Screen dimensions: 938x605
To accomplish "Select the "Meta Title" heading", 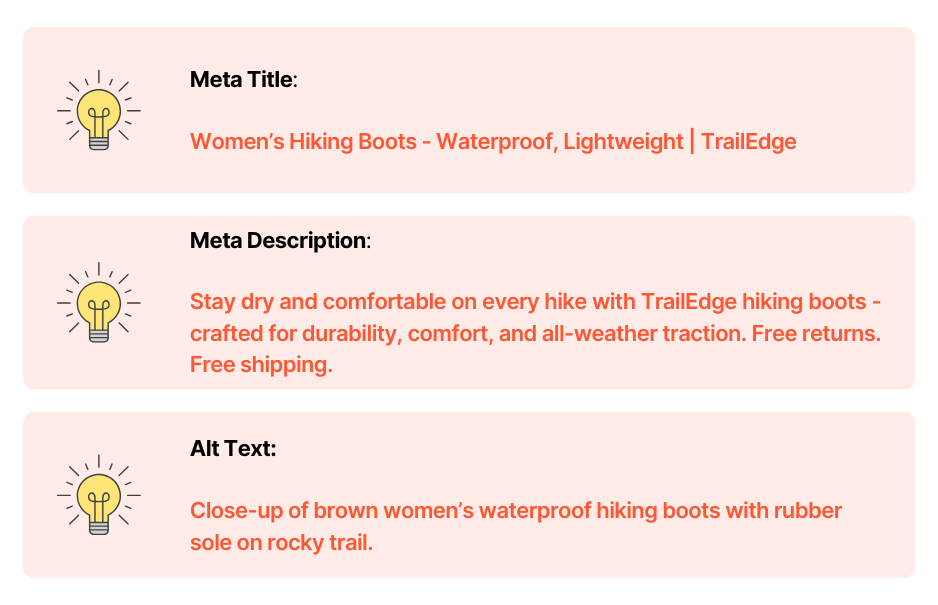I will pos(242,80).
